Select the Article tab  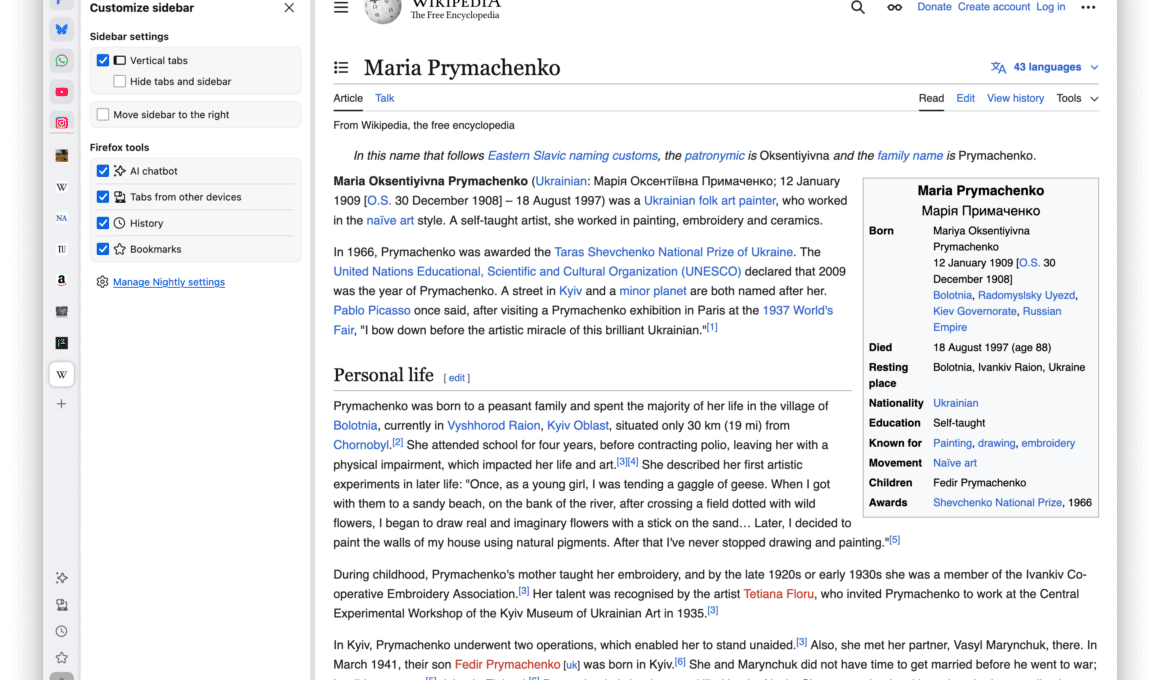point(348,98)
